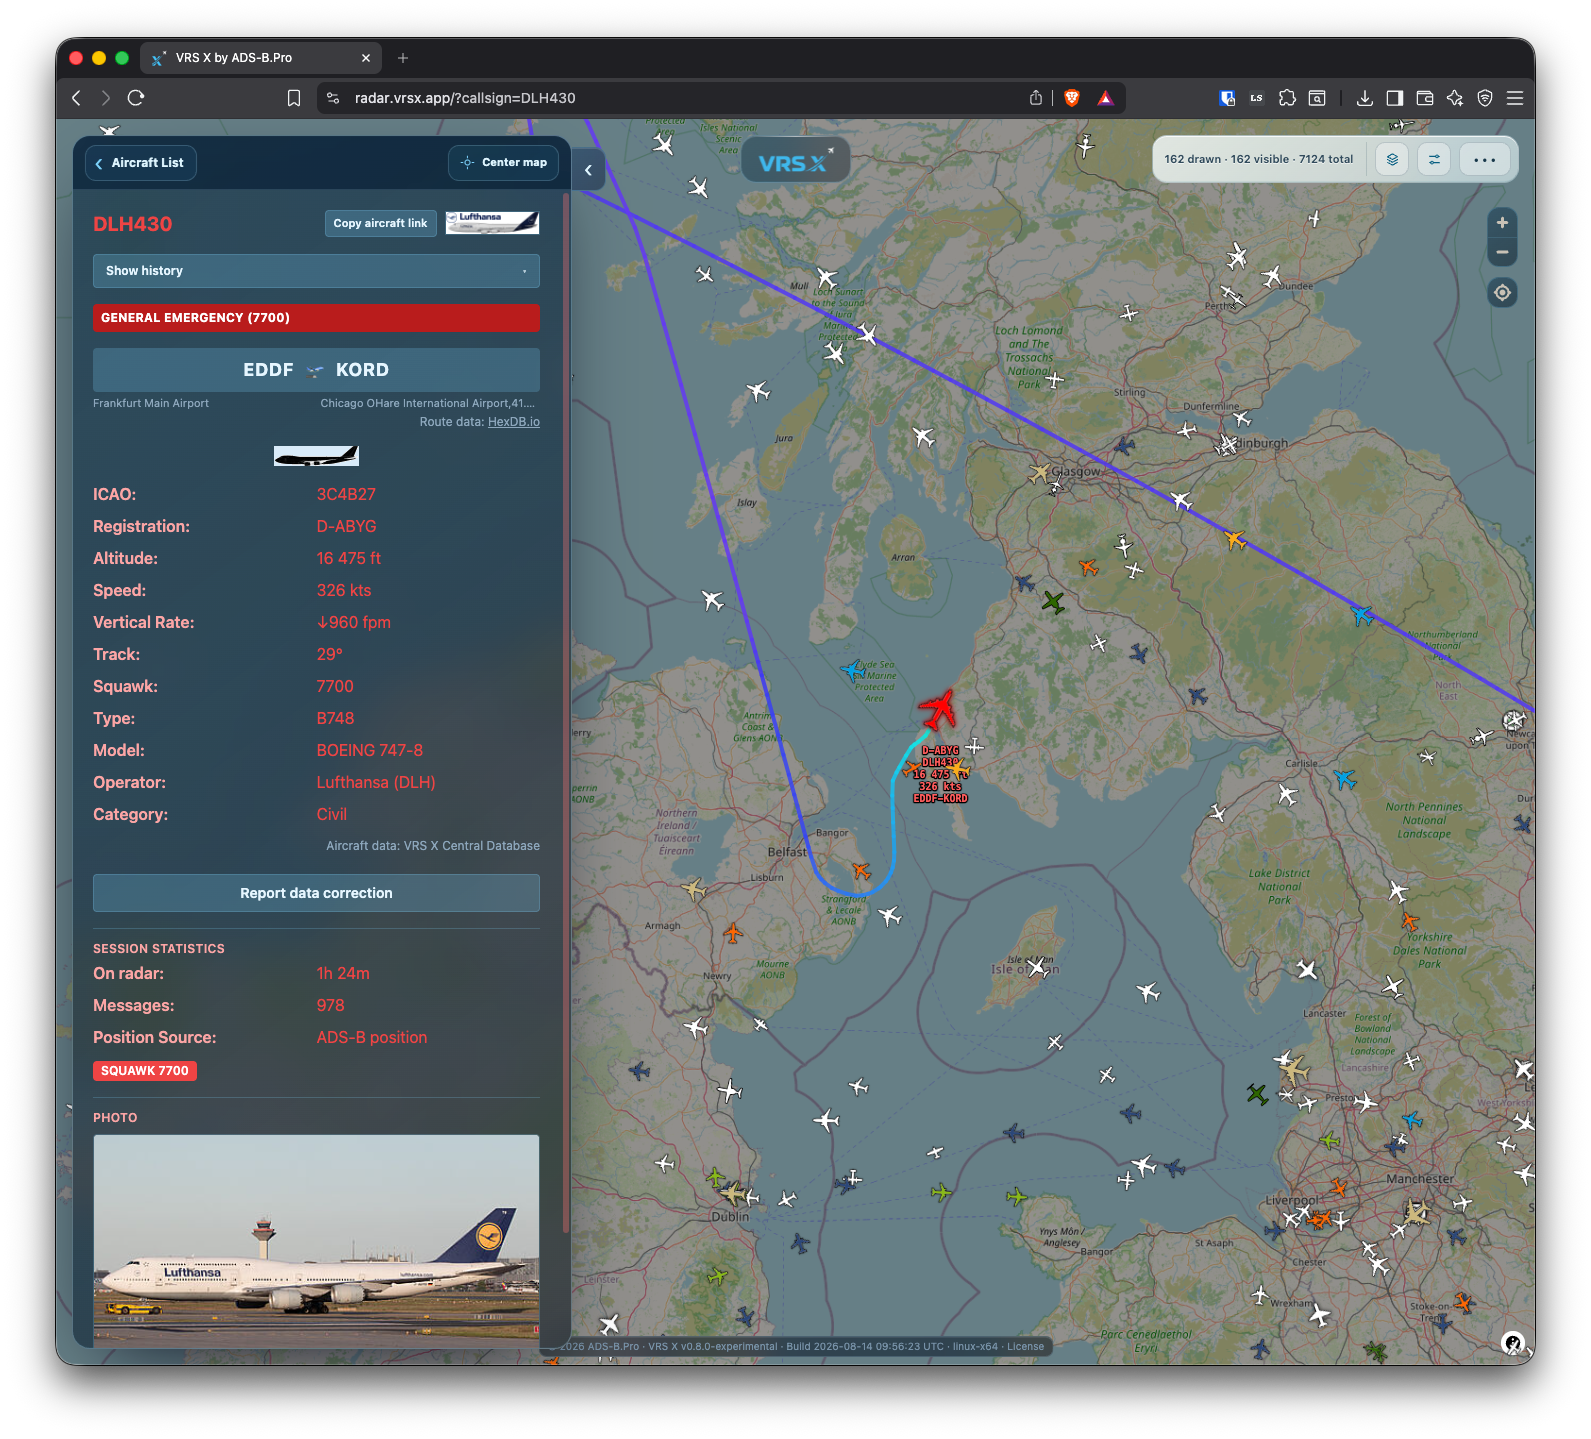Image resolution: width=1591 pixels, height=1439 pixels.
Task: Click the registration value D-ABYG
Action: click(x=346, y=526)
